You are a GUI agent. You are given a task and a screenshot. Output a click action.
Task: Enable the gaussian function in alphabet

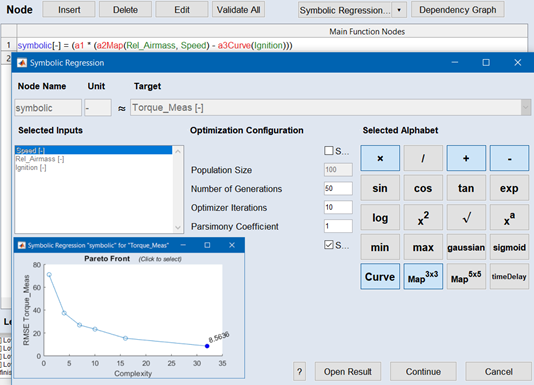coord(466,247)
